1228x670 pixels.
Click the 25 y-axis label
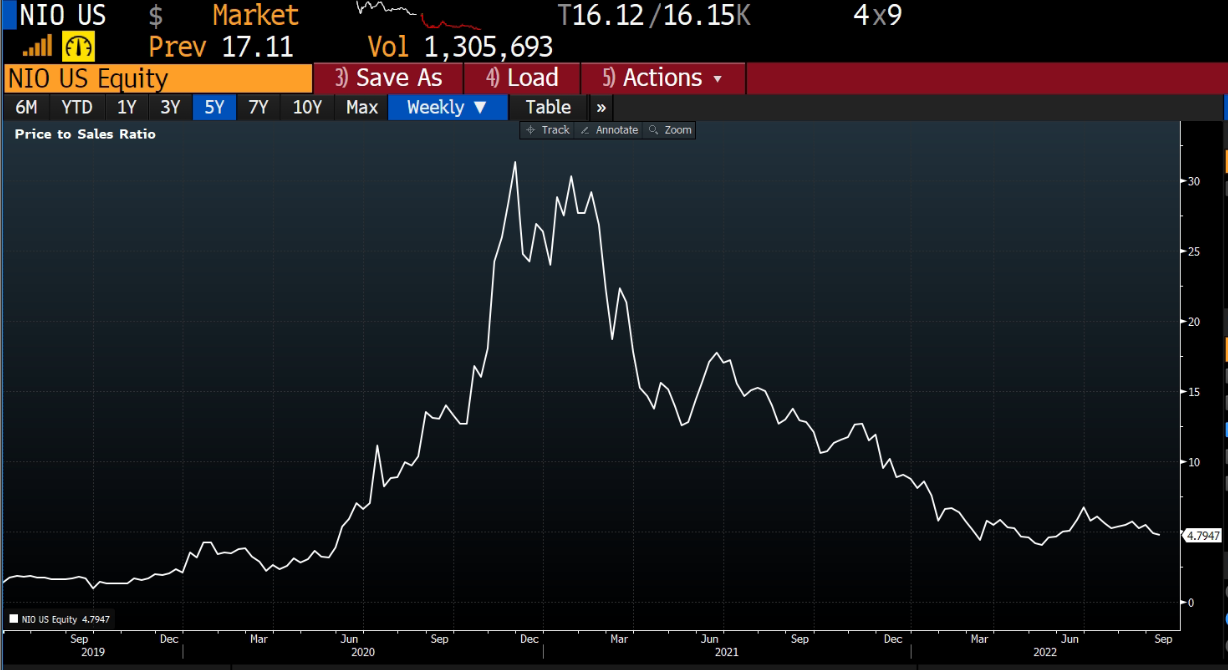[1193, 252]
